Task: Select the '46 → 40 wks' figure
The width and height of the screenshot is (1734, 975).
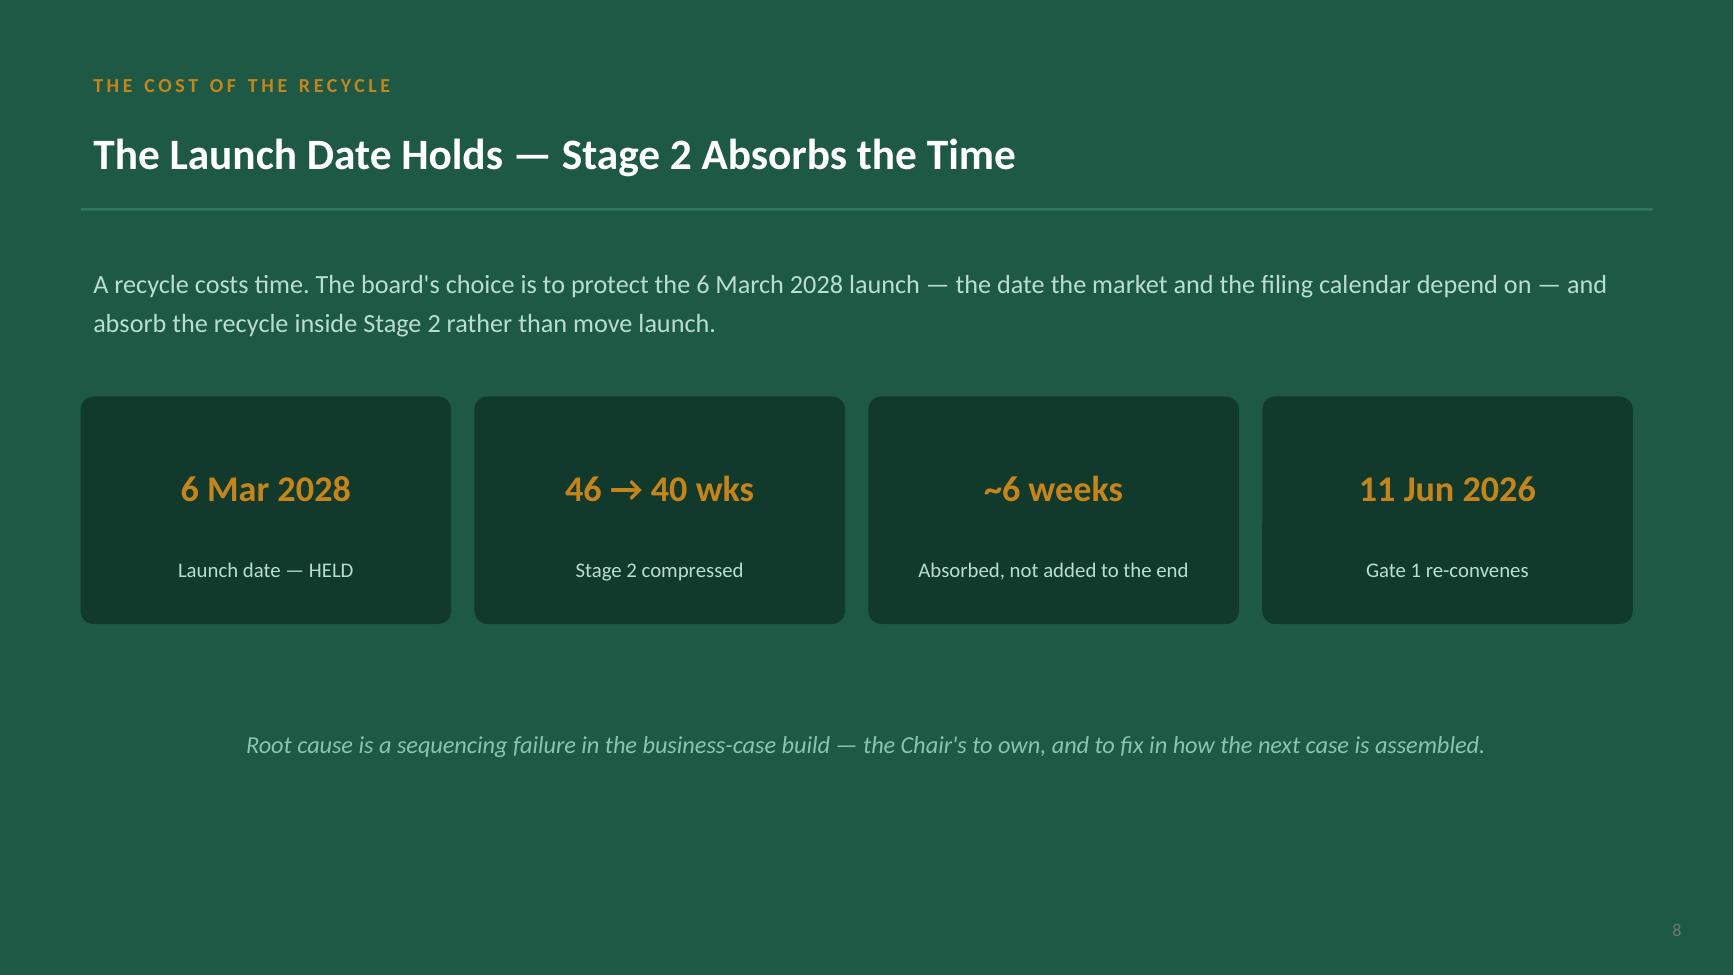Action: [659, 489]
